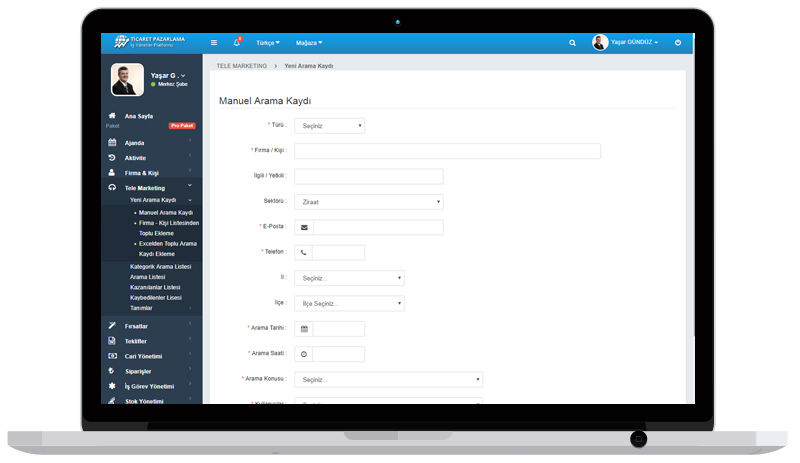This screenshot has height=463, width=800.
Task: Open Kaybedilenler Lisesi link
Action: [x=156, y=298]
